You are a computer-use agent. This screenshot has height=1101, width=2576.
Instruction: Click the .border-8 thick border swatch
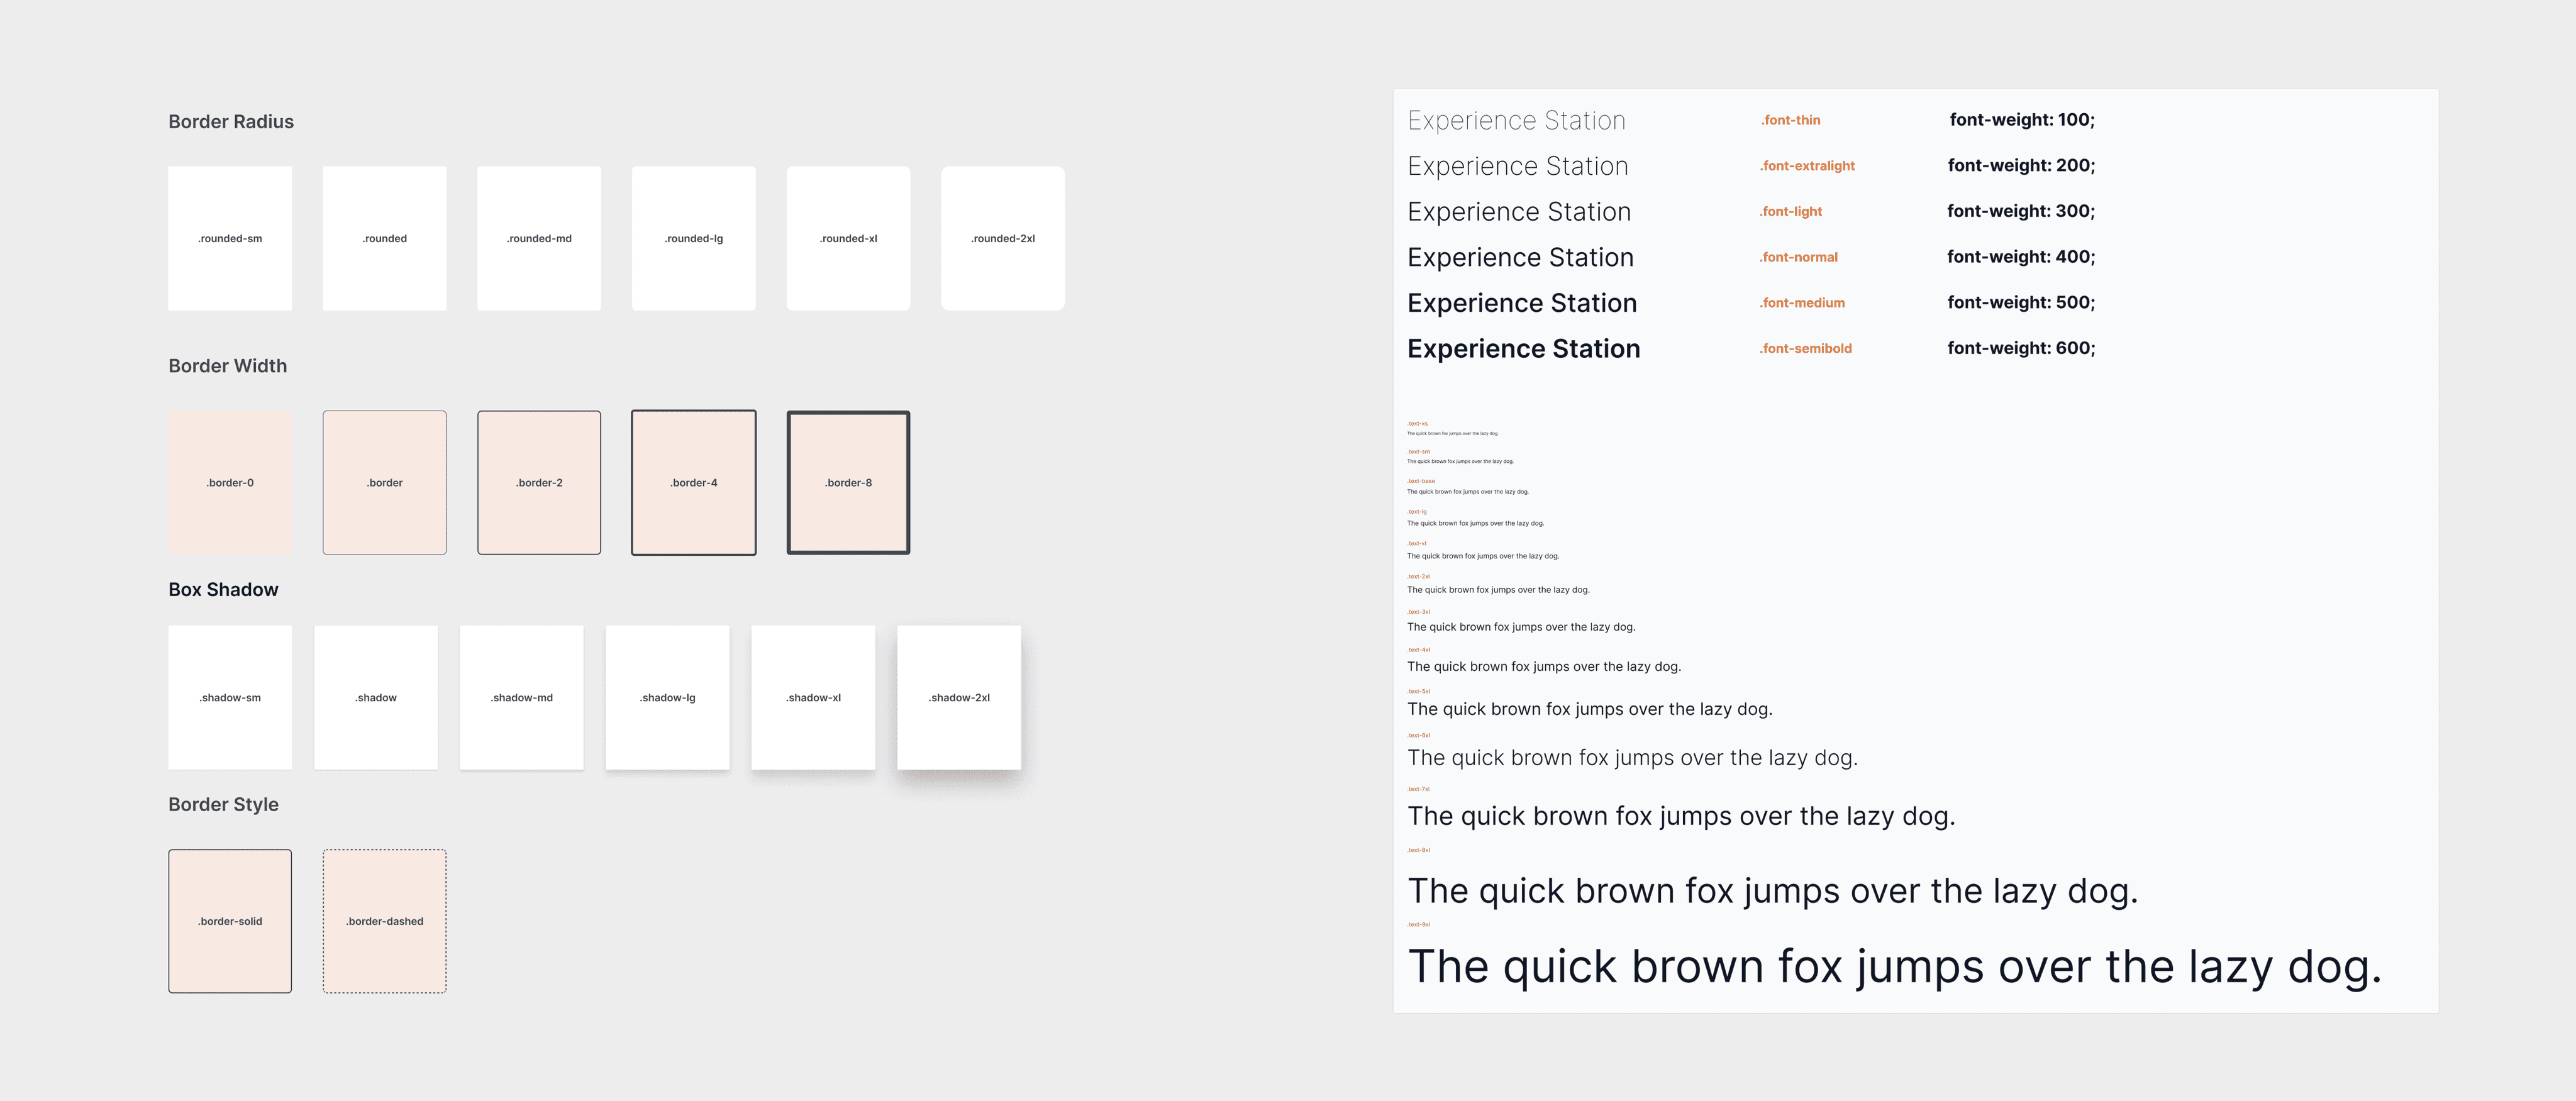click(848, 482)
